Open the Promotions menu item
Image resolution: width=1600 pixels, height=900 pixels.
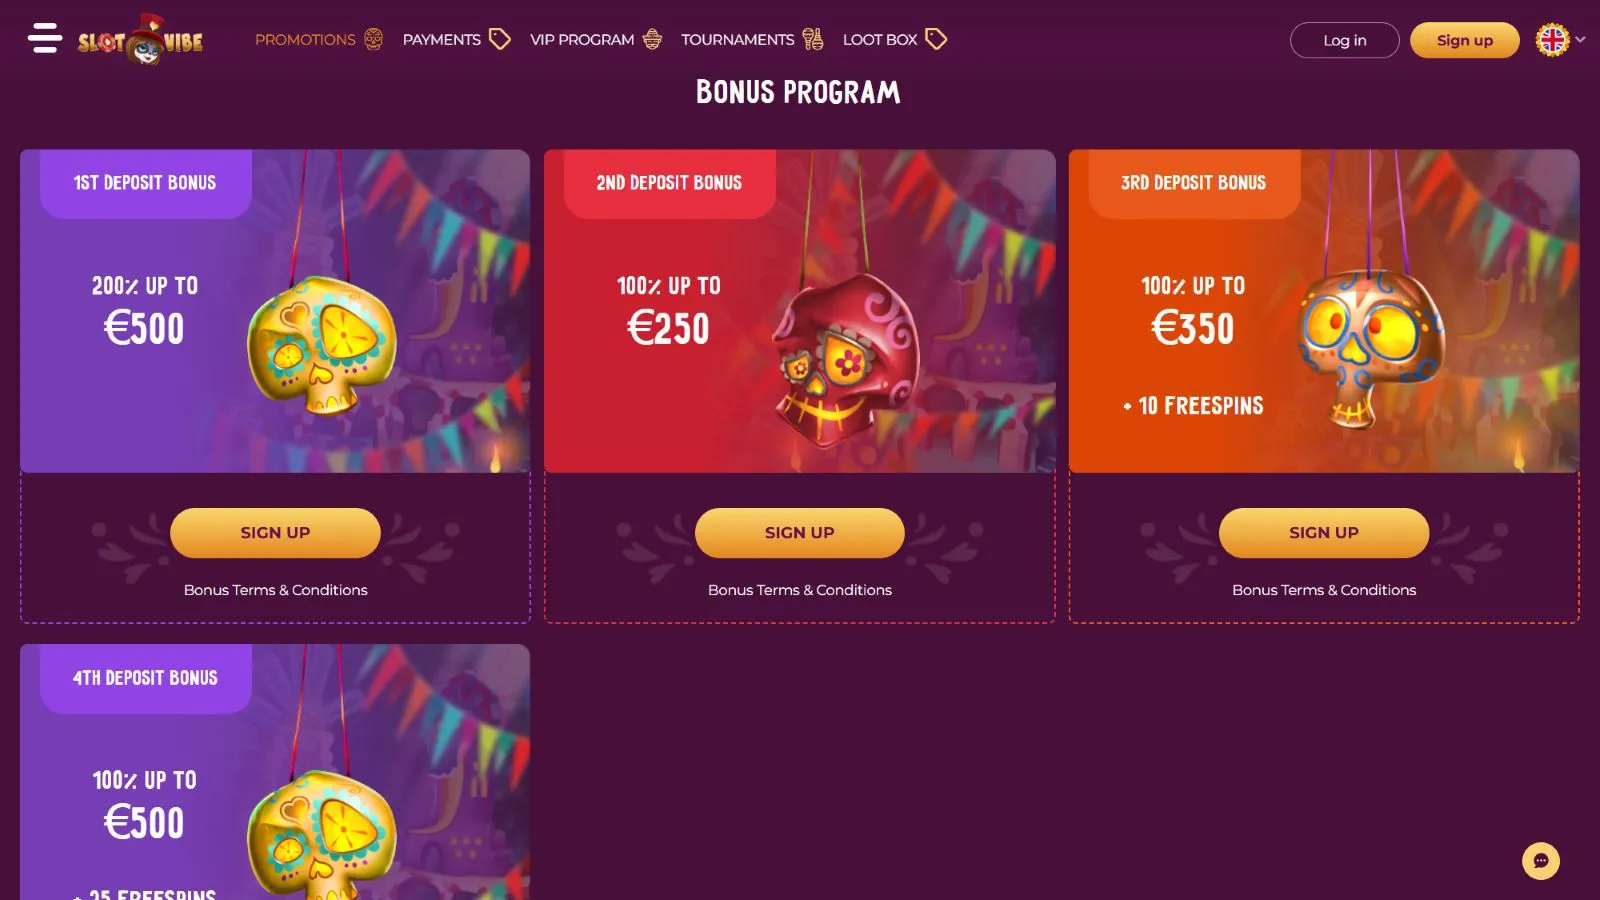click(x=305, y=40)
